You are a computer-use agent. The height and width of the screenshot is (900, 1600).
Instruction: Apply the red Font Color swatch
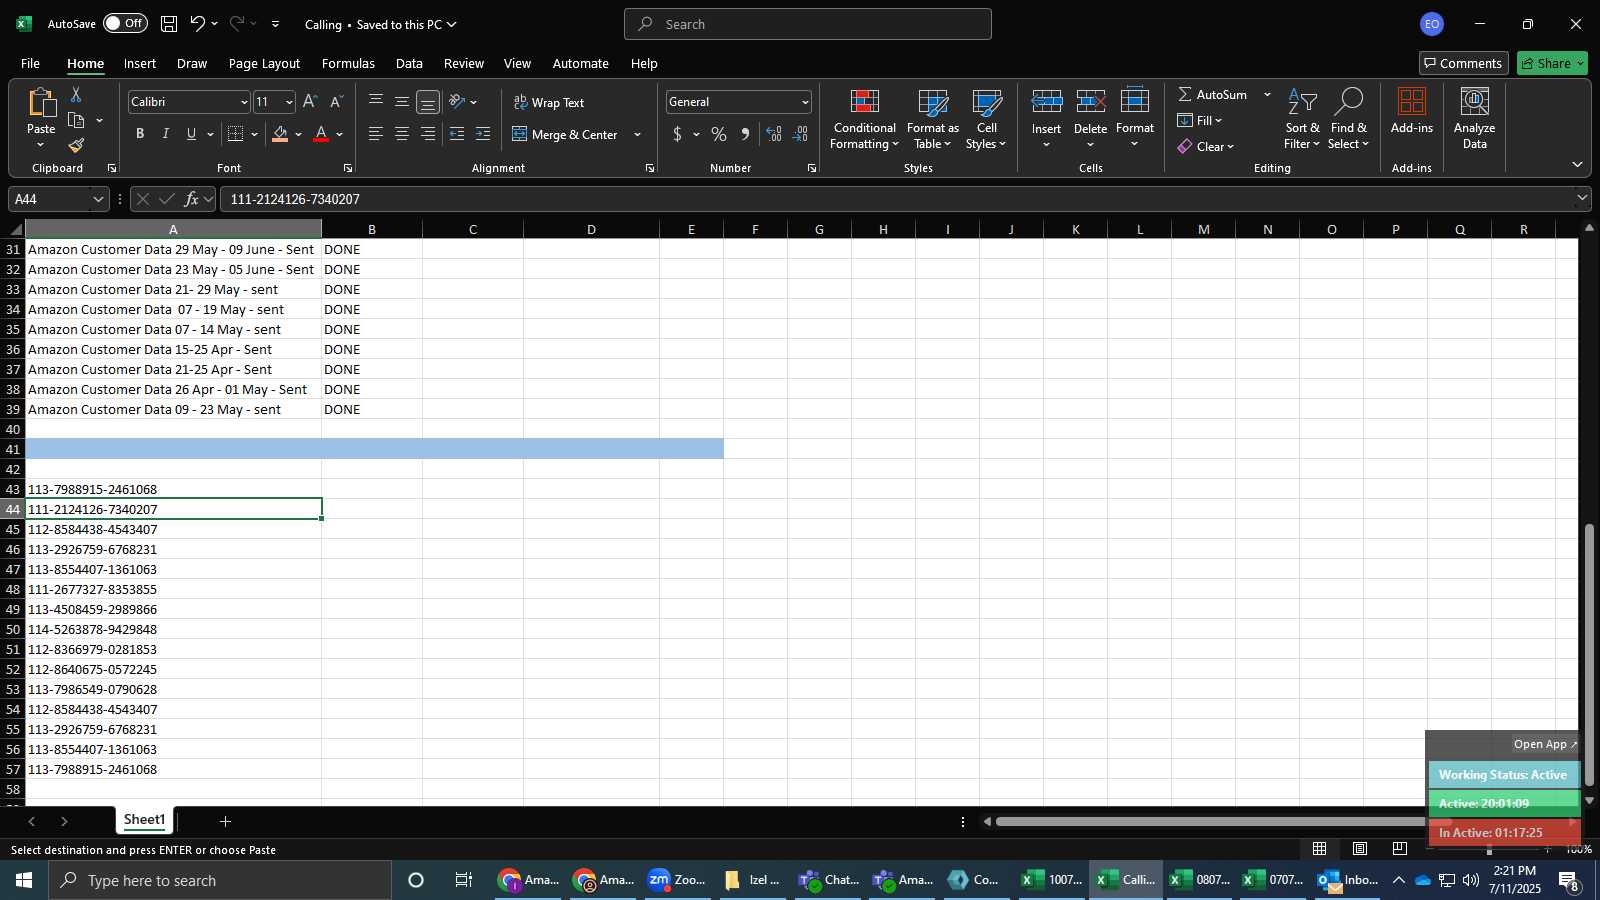[321, 134]
